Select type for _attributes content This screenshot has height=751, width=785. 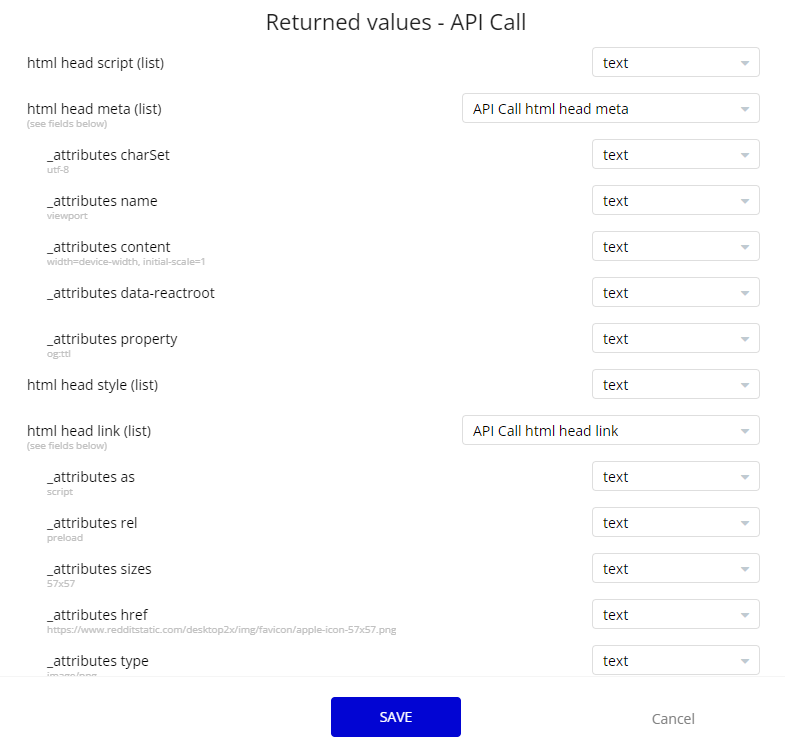coord(675,247)
